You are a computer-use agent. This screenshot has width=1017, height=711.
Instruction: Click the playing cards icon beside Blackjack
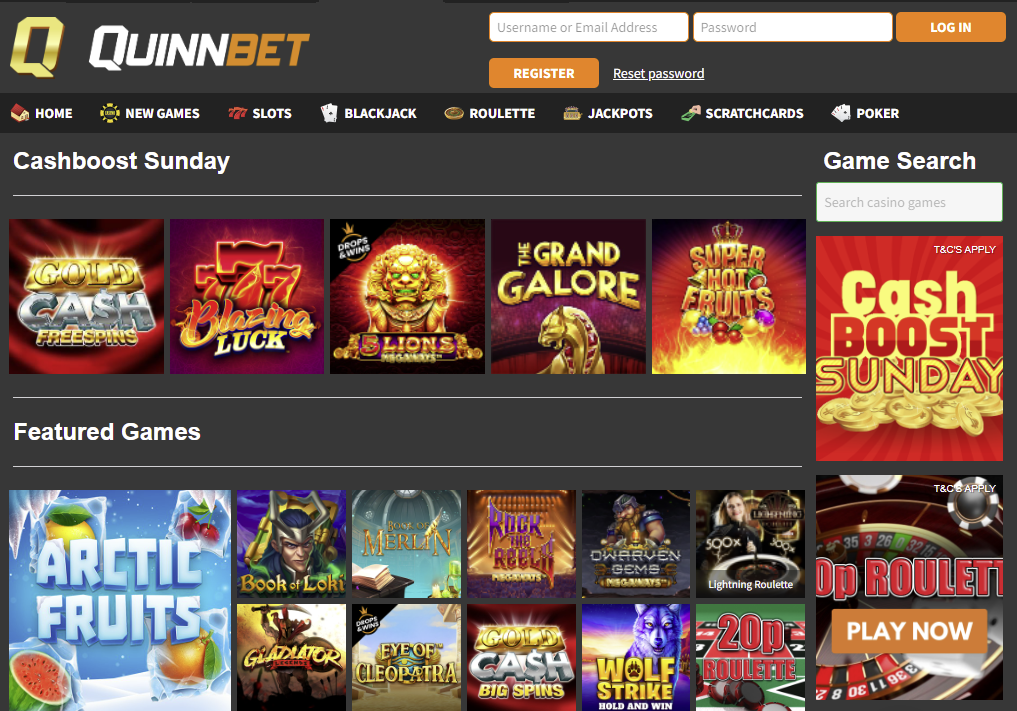point(329,113)
